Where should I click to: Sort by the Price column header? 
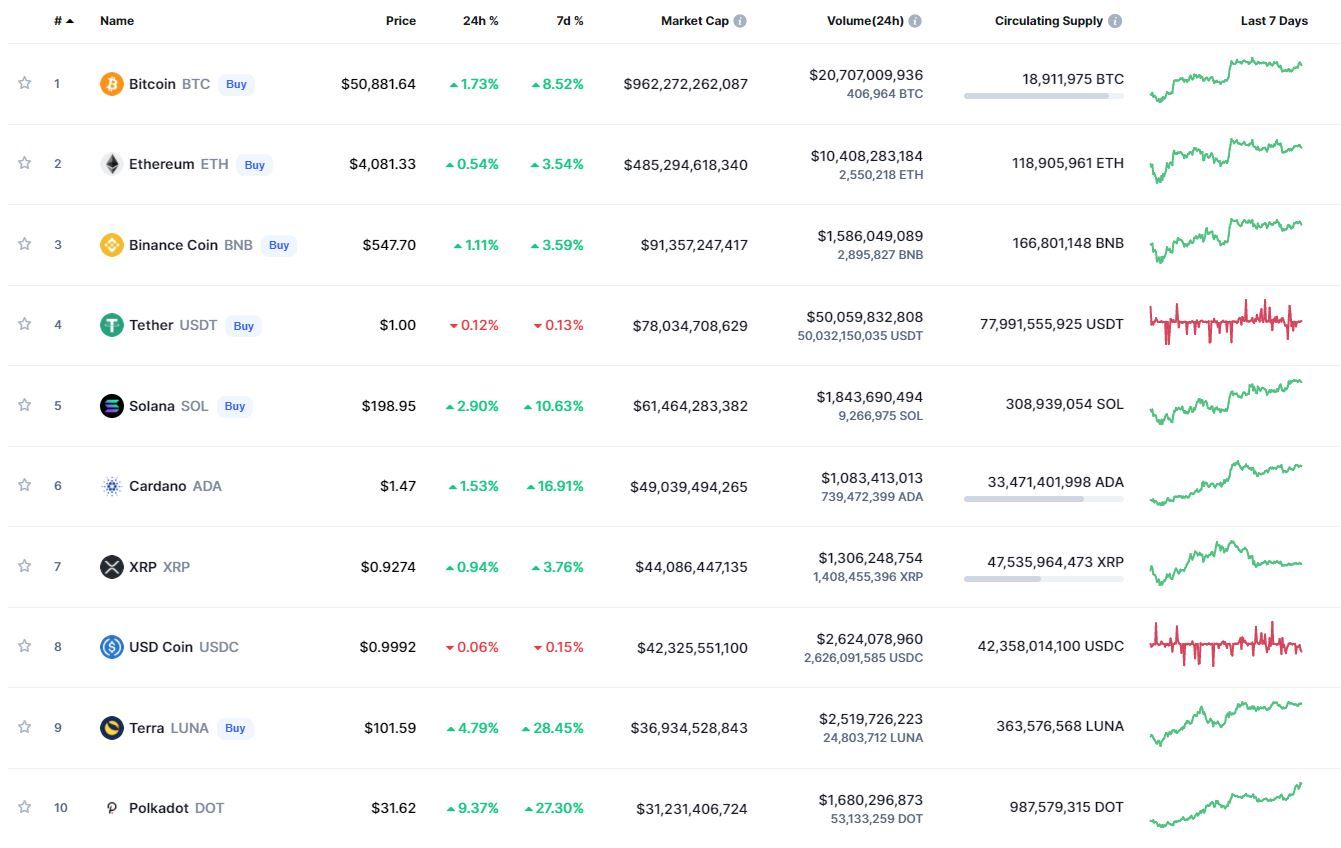[x=401, y=21]
